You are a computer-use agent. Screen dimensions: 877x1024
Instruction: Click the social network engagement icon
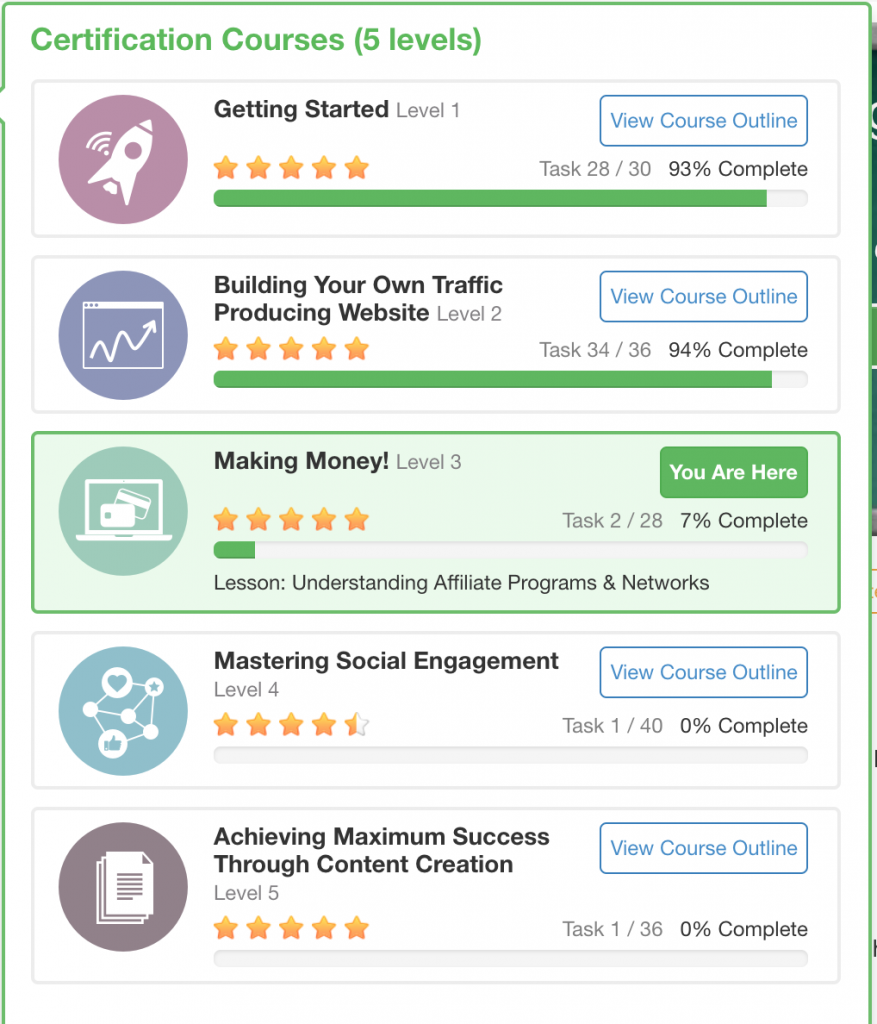pyautogui.click(x=123, y=711)
